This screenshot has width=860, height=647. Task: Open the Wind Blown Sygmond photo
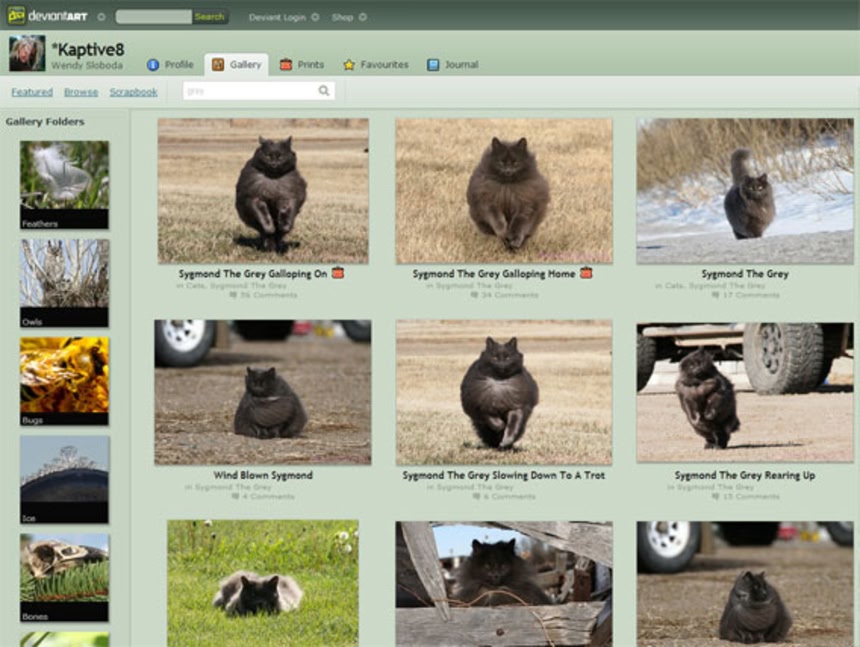pos(262,392)
